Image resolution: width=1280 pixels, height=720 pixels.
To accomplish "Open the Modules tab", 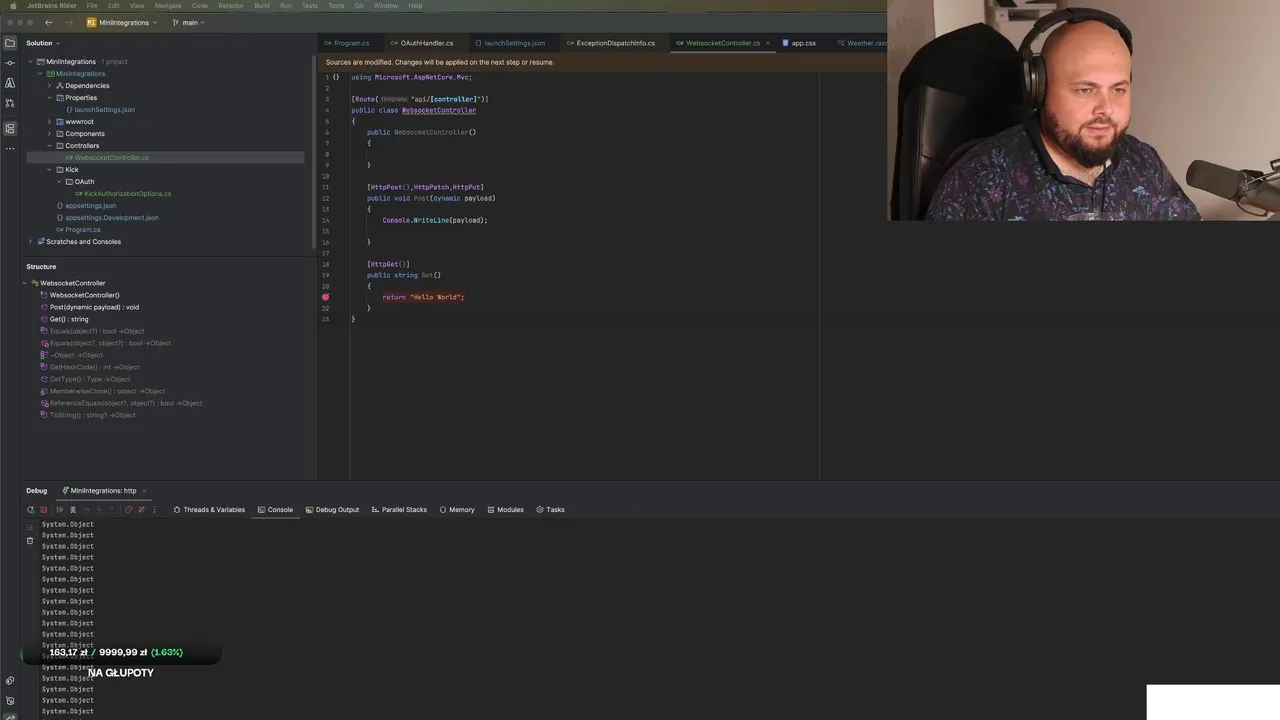I will coord(505,510).
